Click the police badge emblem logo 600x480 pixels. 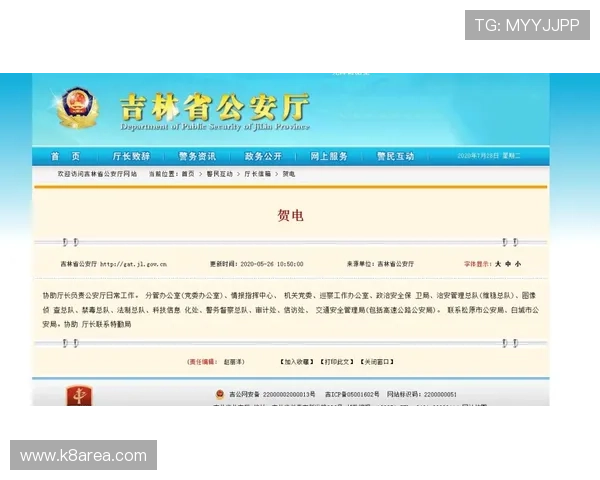click(x=78, y=107)
